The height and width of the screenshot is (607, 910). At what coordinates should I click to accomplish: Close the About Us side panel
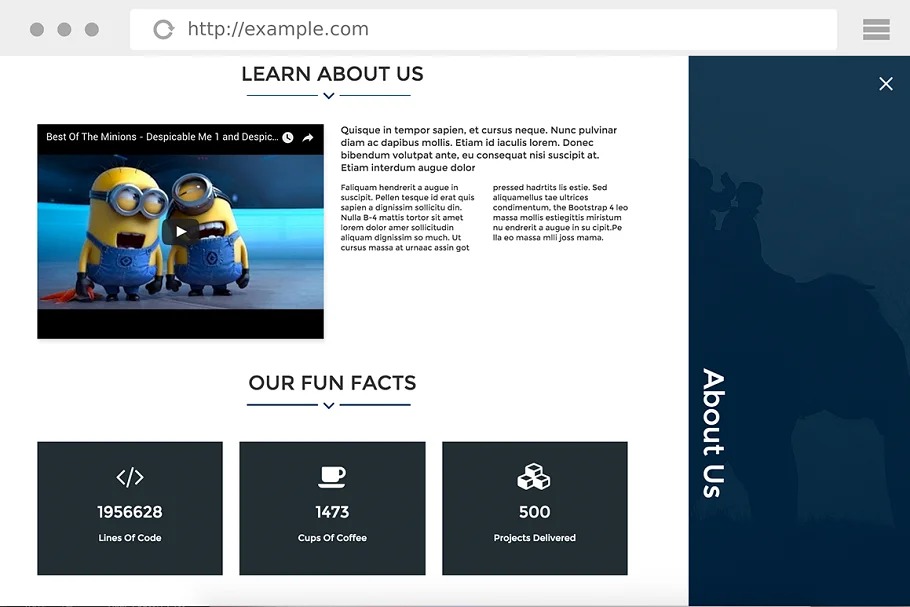point(885,84)
